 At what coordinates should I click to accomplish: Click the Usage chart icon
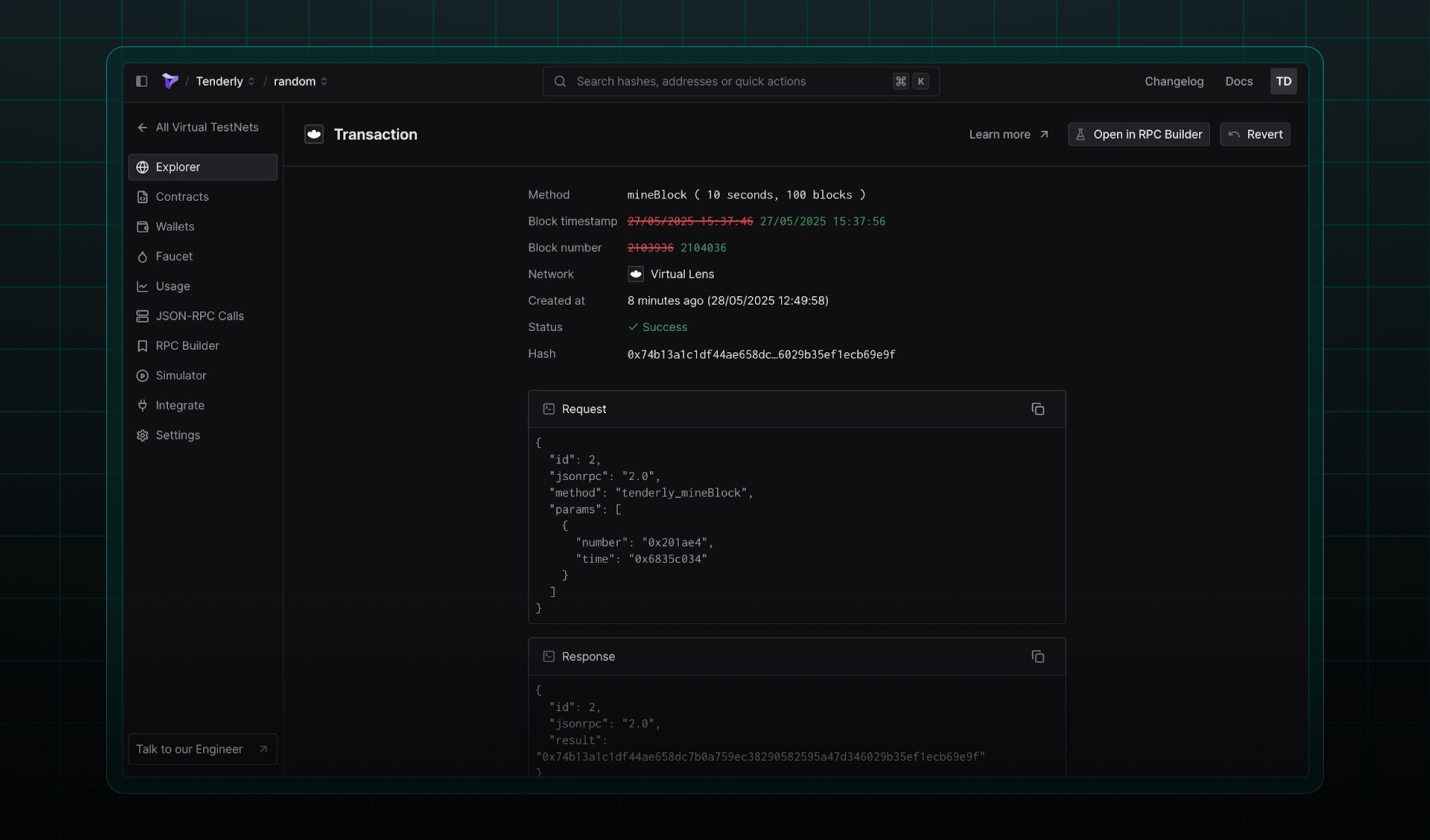pyautogui.click(x=142, y=286)
